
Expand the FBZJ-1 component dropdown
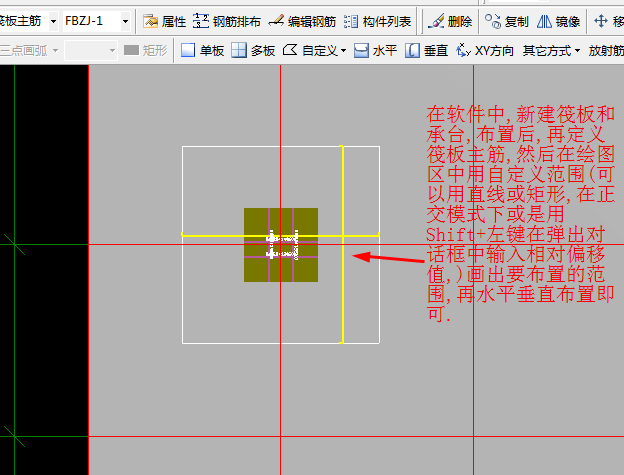click(x=125, y=21)
